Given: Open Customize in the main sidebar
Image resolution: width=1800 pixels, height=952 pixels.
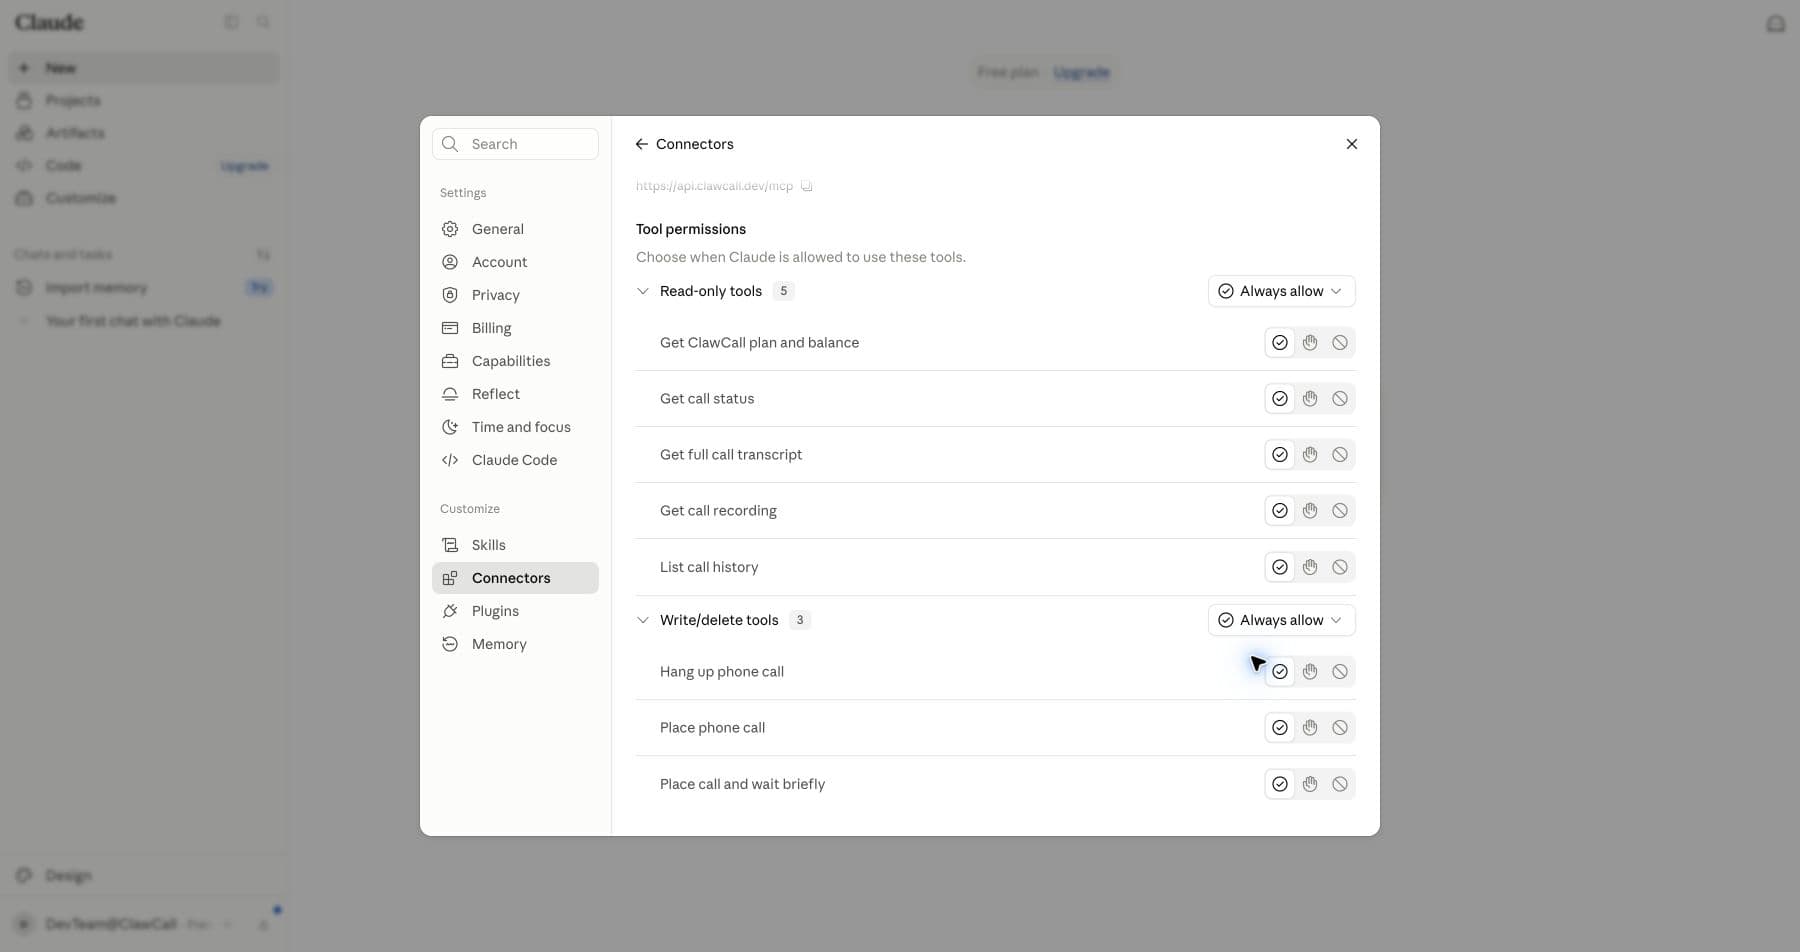Looking at the screenshot, I should [x=144, y=198].
